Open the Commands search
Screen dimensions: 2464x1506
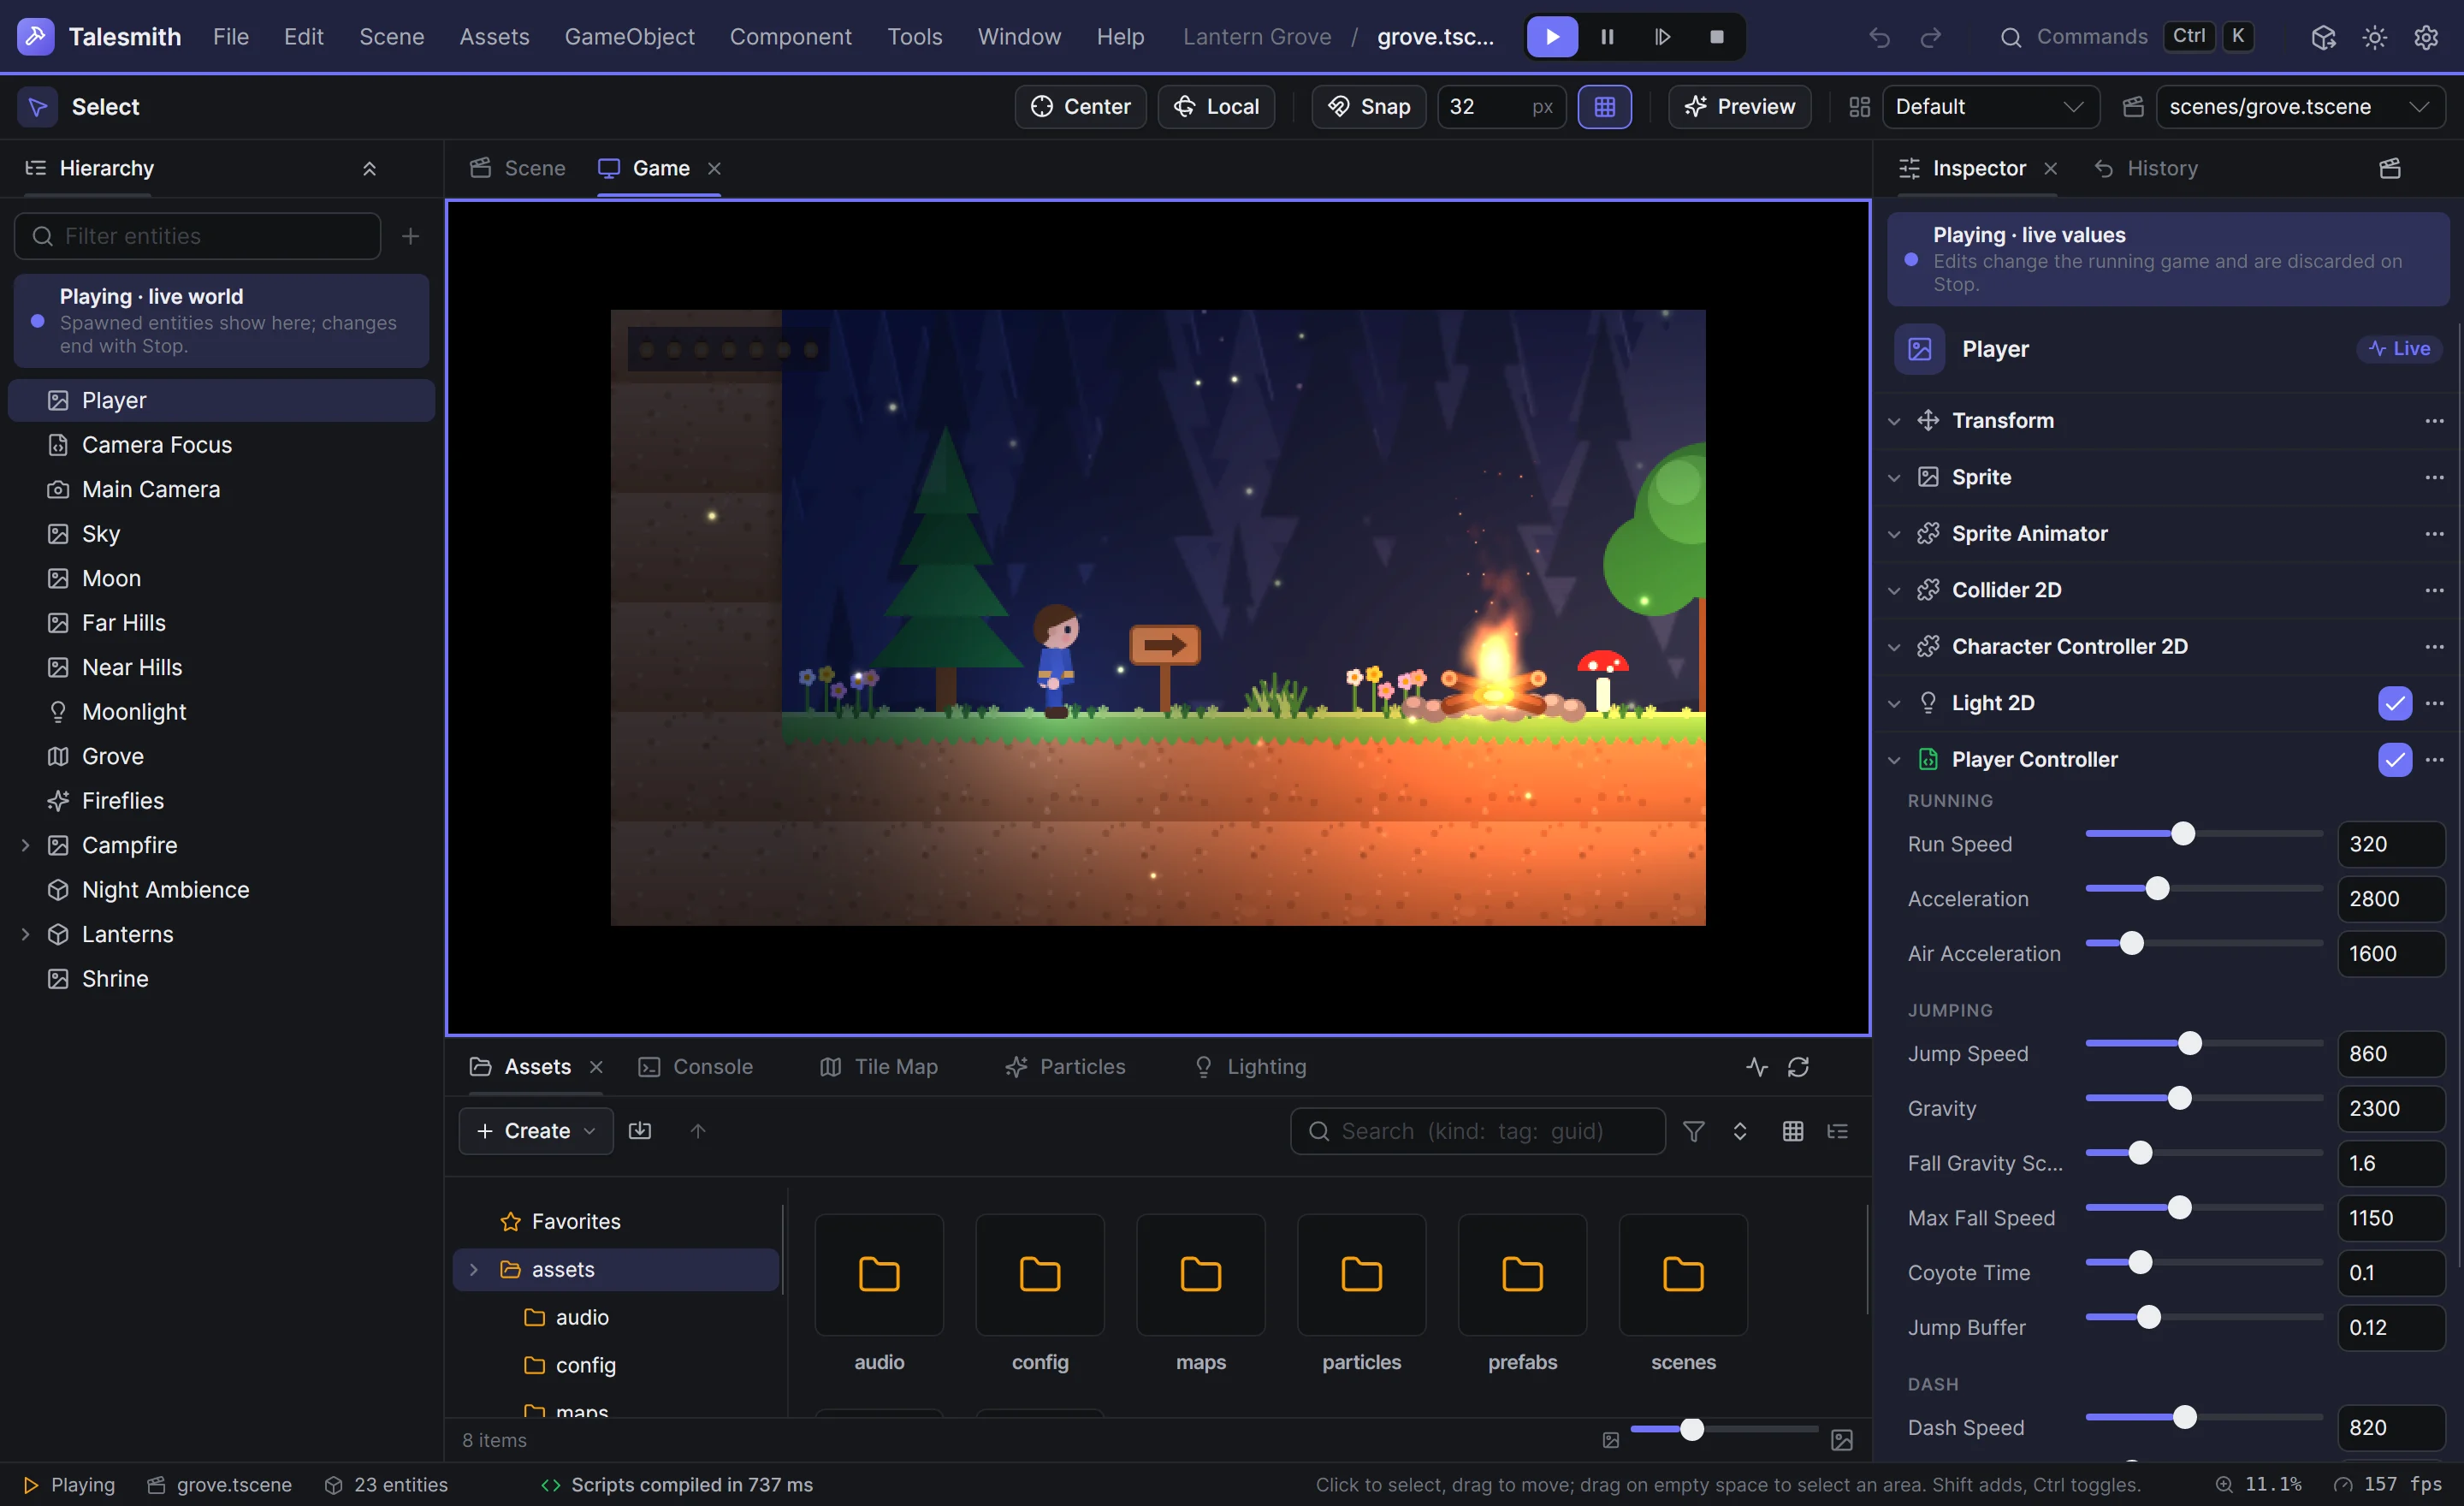(2126, 37)
